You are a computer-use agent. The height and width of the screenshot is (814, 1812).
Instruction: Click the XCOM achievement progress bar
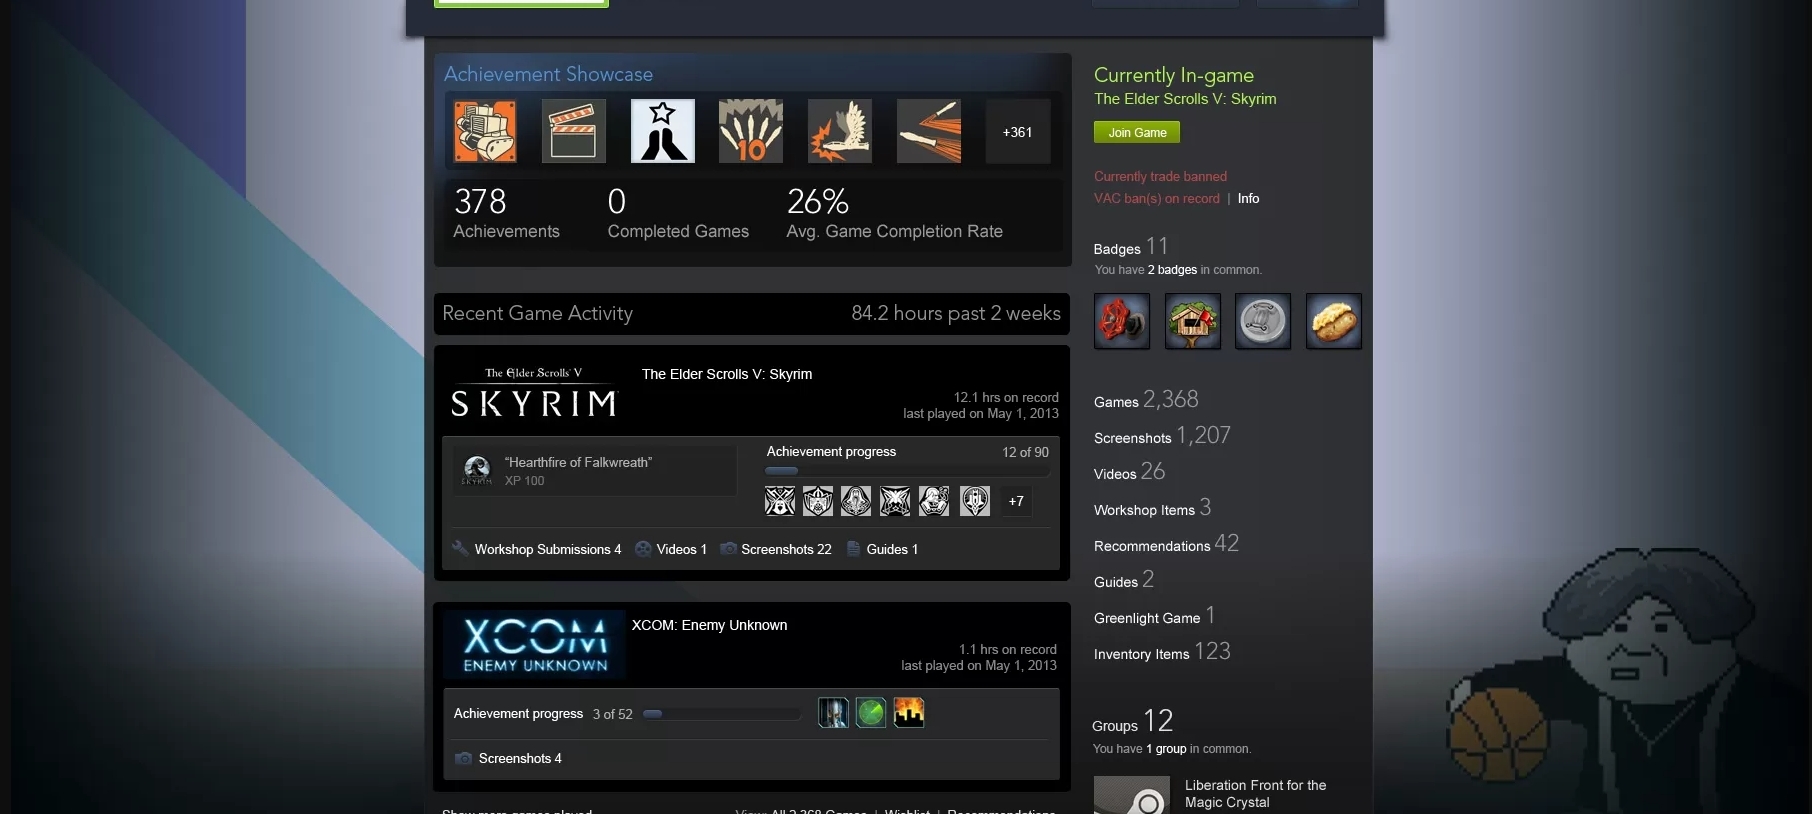coord(722,714)
